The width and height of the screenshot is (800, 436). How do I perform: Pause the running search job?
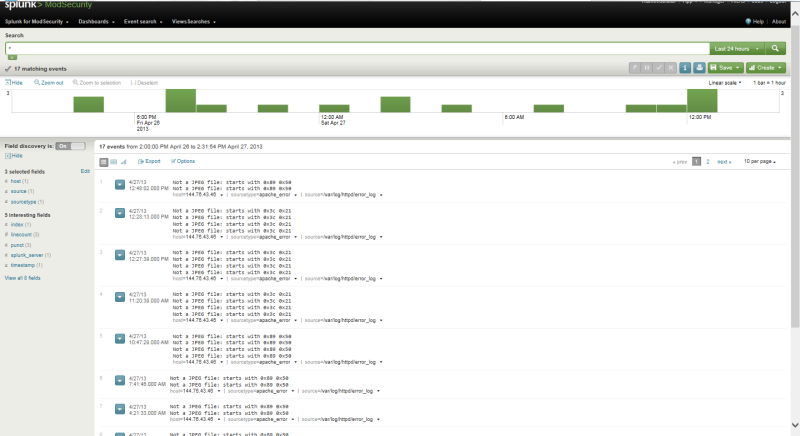point(646,68)
